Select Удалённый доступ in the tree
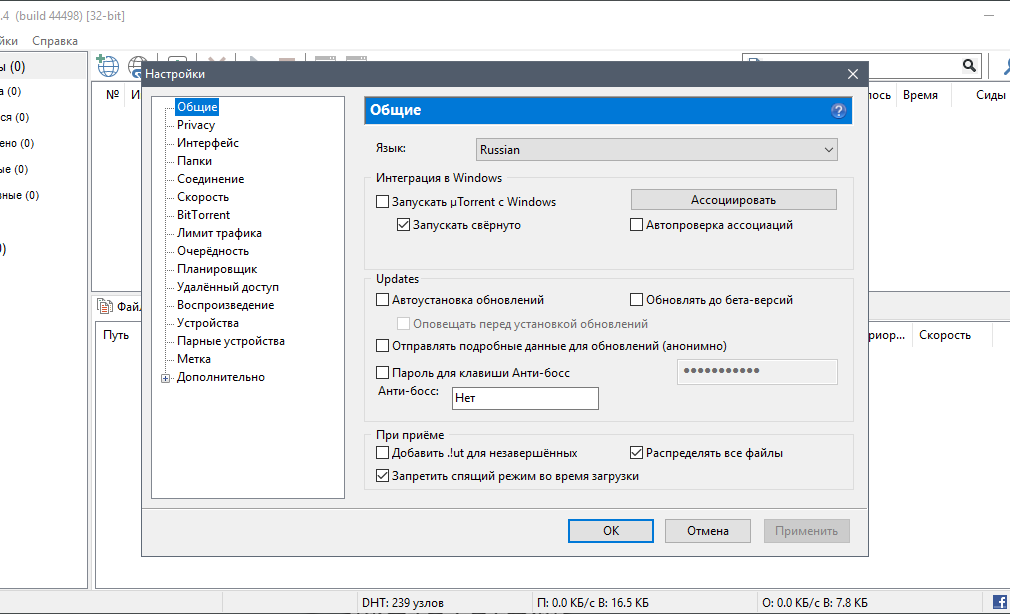 coord(228,287)
